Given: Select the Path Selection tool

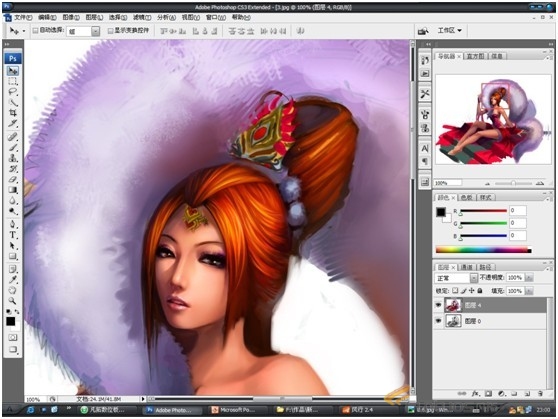Looking at the screenshot, I should click(x=13, y=245).
